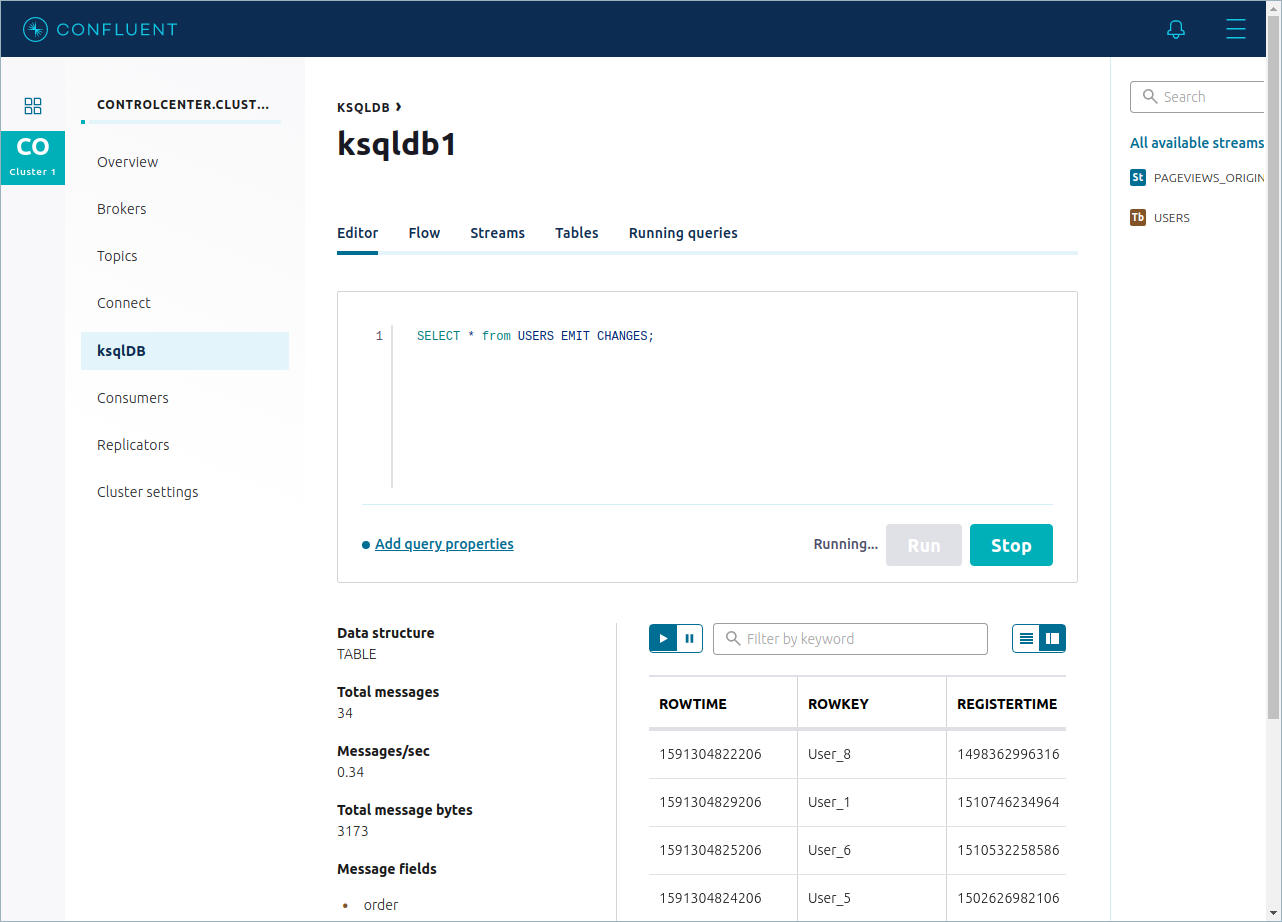Click the KSQLDB breadcrumb

pyautogui.click(x=364, y=107)
